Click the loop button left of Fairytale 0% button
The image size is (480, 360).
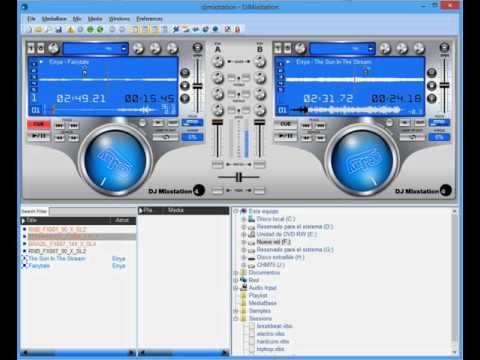tap(165, 137)
